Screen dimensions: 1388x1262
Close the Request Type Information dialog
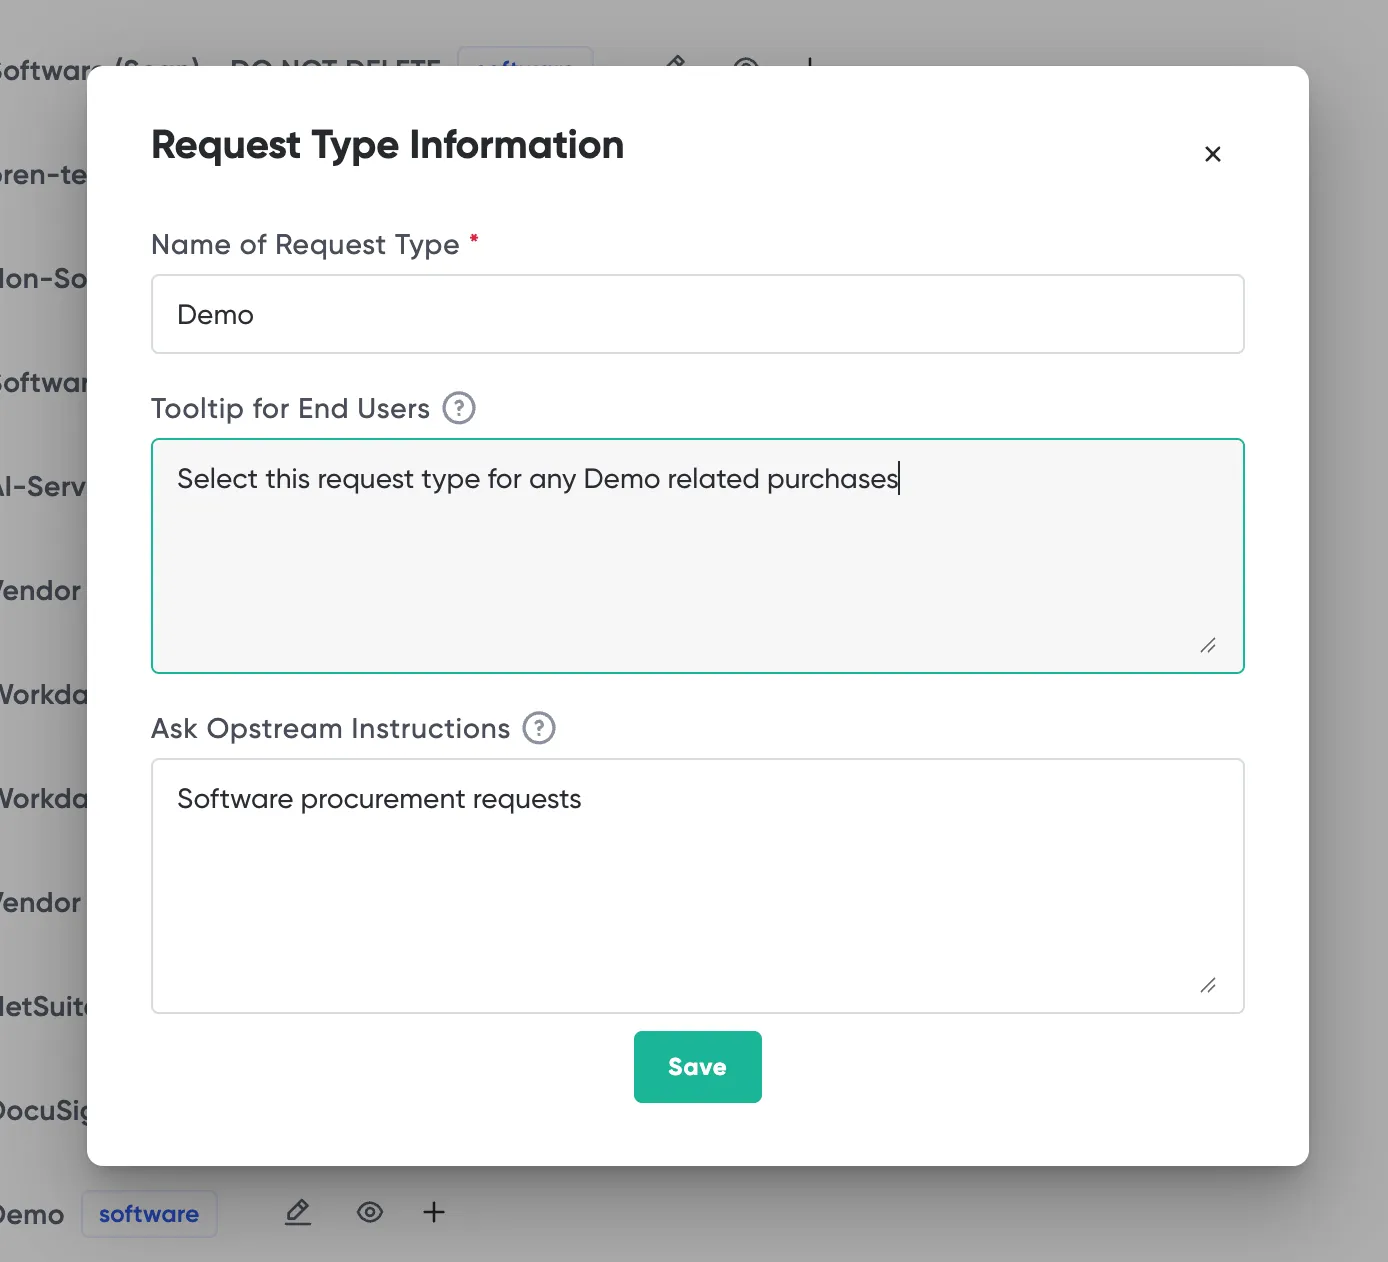pyautogui.click(x=1213, y=154)
